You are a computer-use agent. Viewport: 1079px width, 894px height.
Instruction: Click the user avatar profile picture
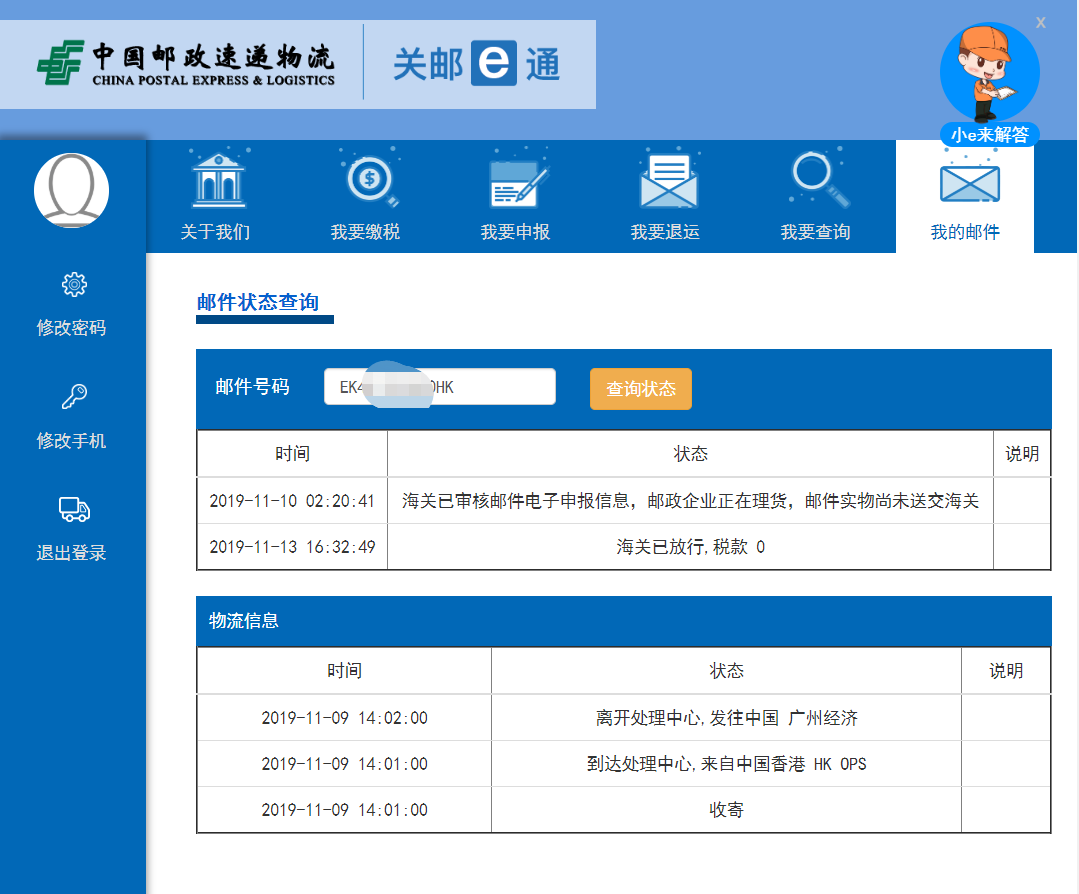pyautogui.click(x=72, y=190)
